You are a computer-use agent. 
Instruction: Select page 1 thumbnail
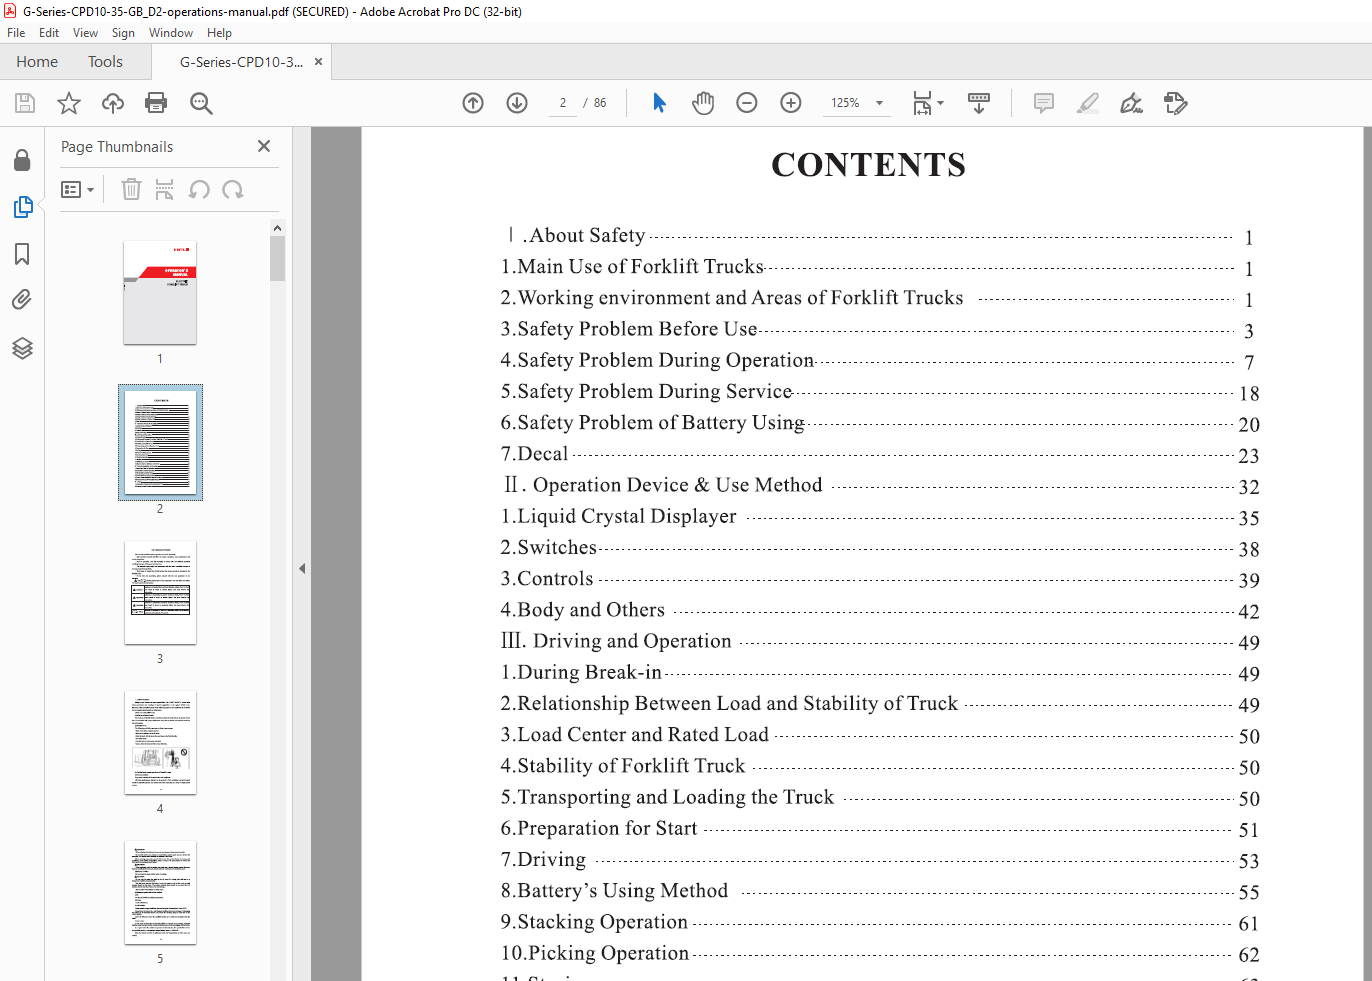(160, 293)
